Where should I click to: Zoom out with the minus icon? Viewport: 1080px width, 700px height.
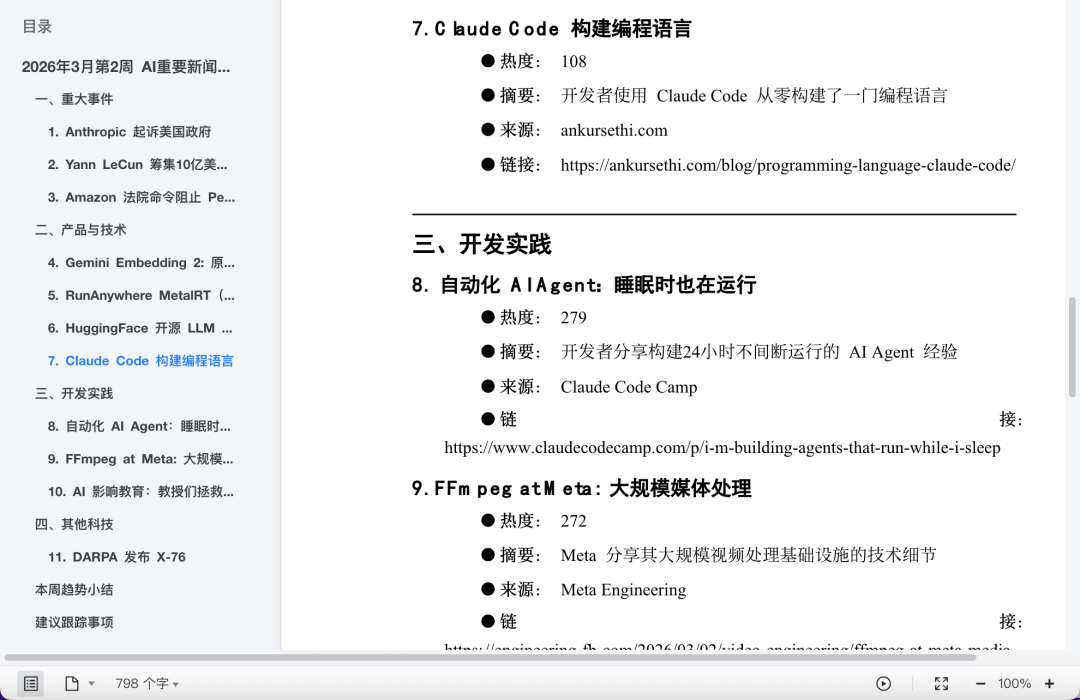click(980, 683)
